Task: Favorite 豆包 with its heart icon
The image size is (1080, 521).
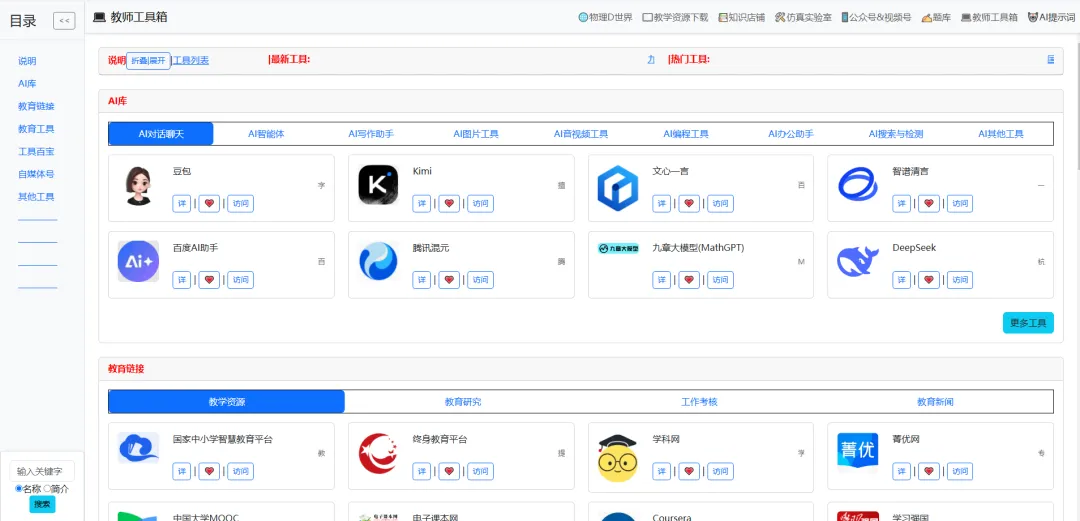Action: click(x=209, y=203)
